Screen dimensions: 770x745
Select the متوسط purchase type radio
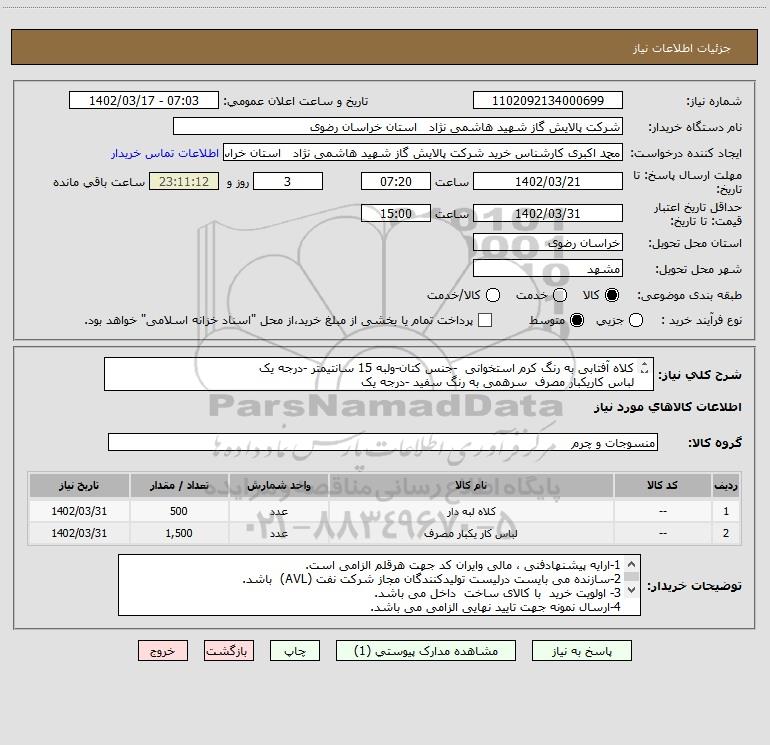[577, 320]
